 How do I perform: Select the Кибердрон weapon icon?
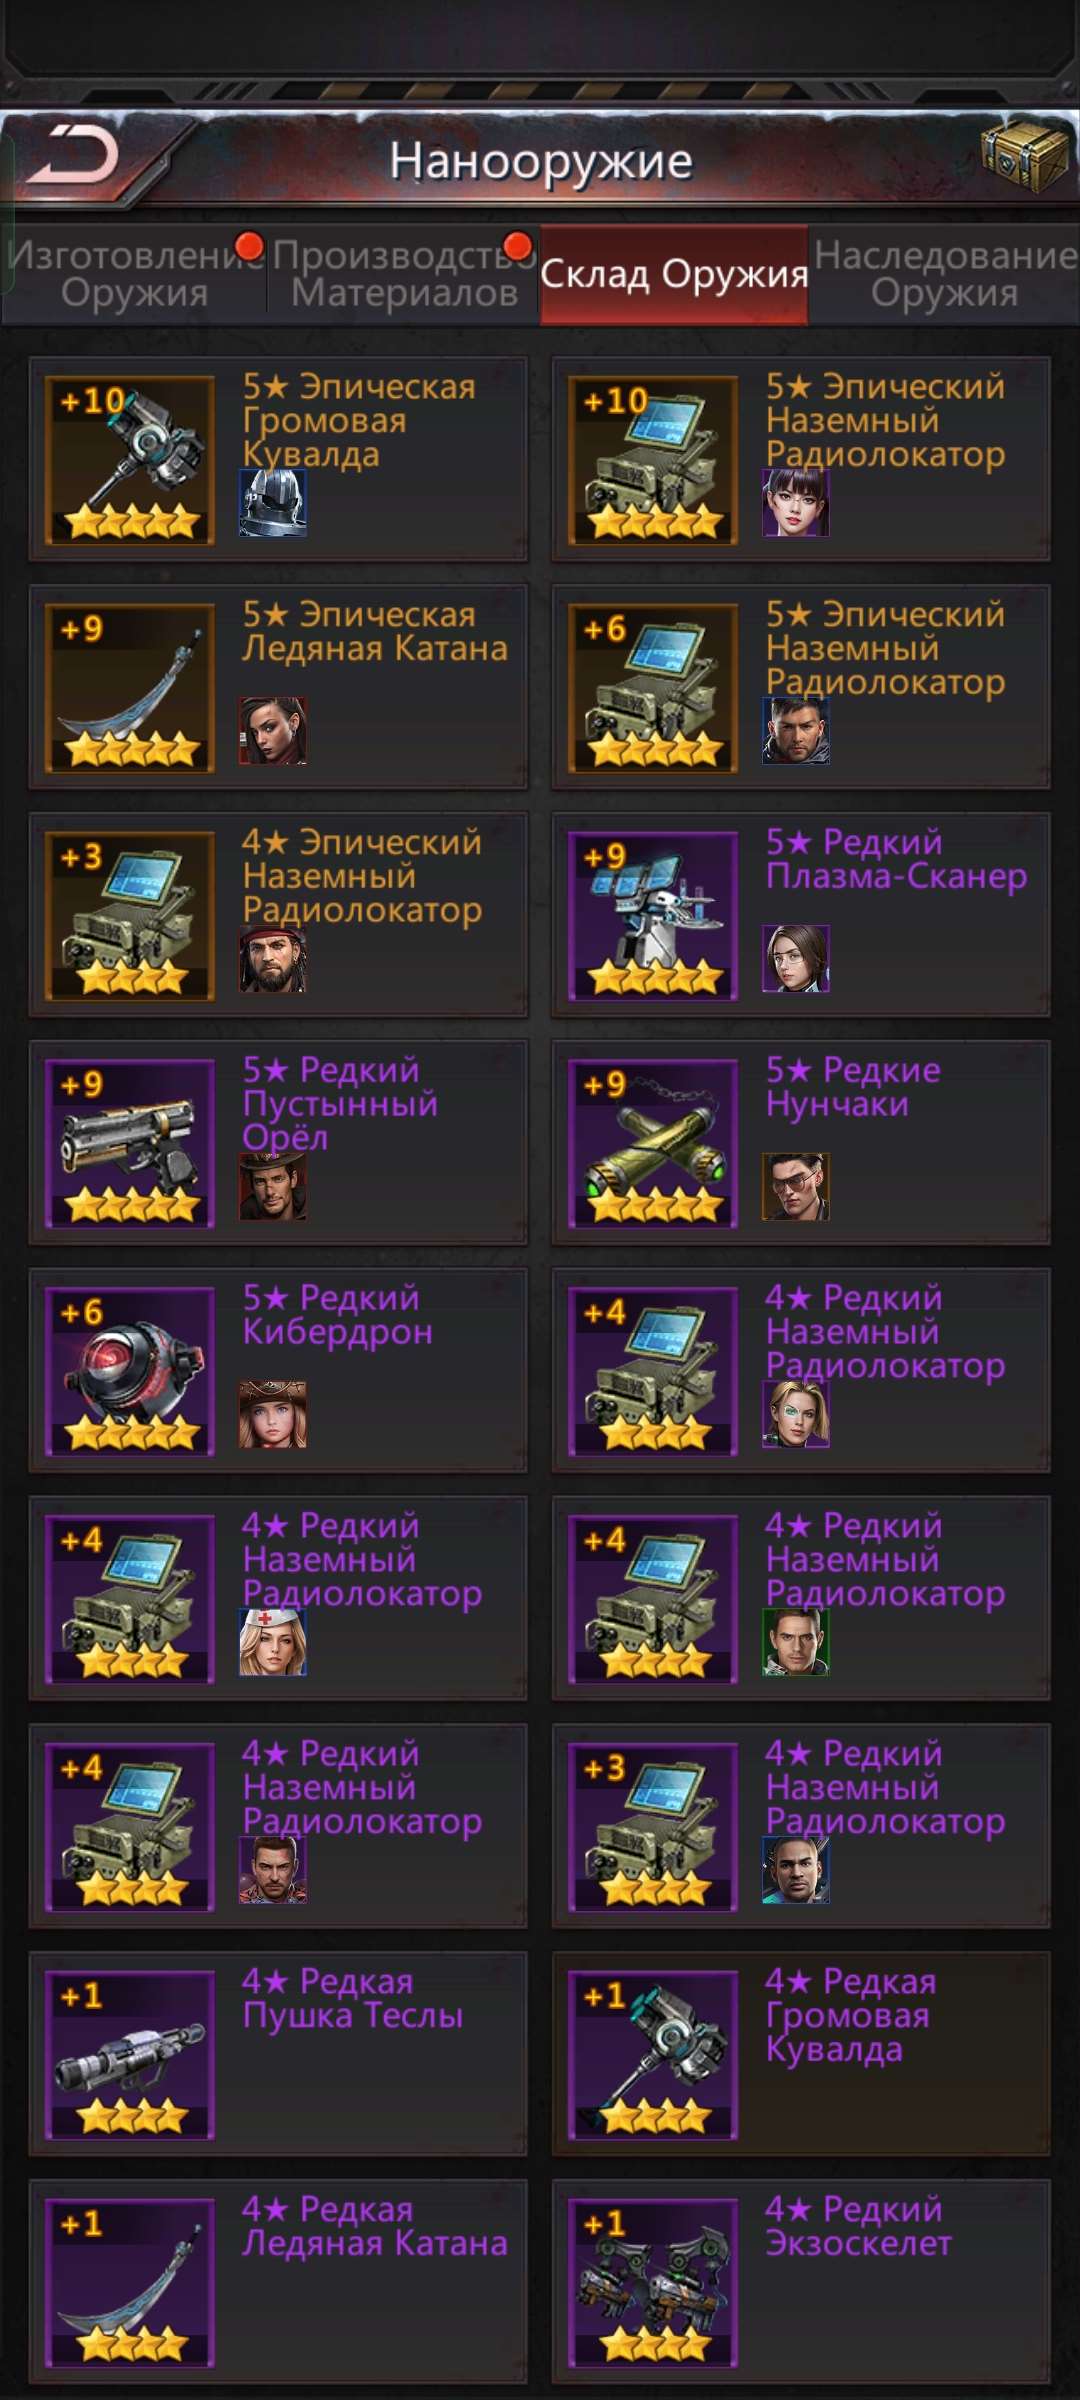(130, 1371)
